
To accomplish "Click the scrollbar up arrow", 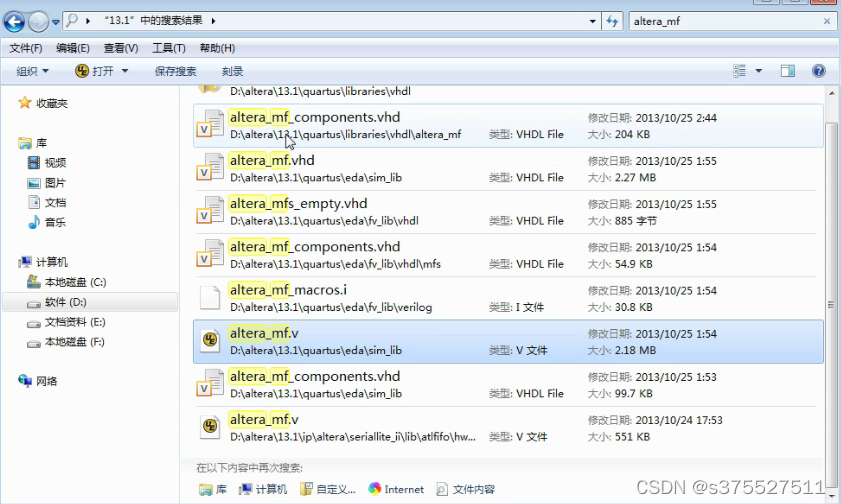I will tap(831, 93).
